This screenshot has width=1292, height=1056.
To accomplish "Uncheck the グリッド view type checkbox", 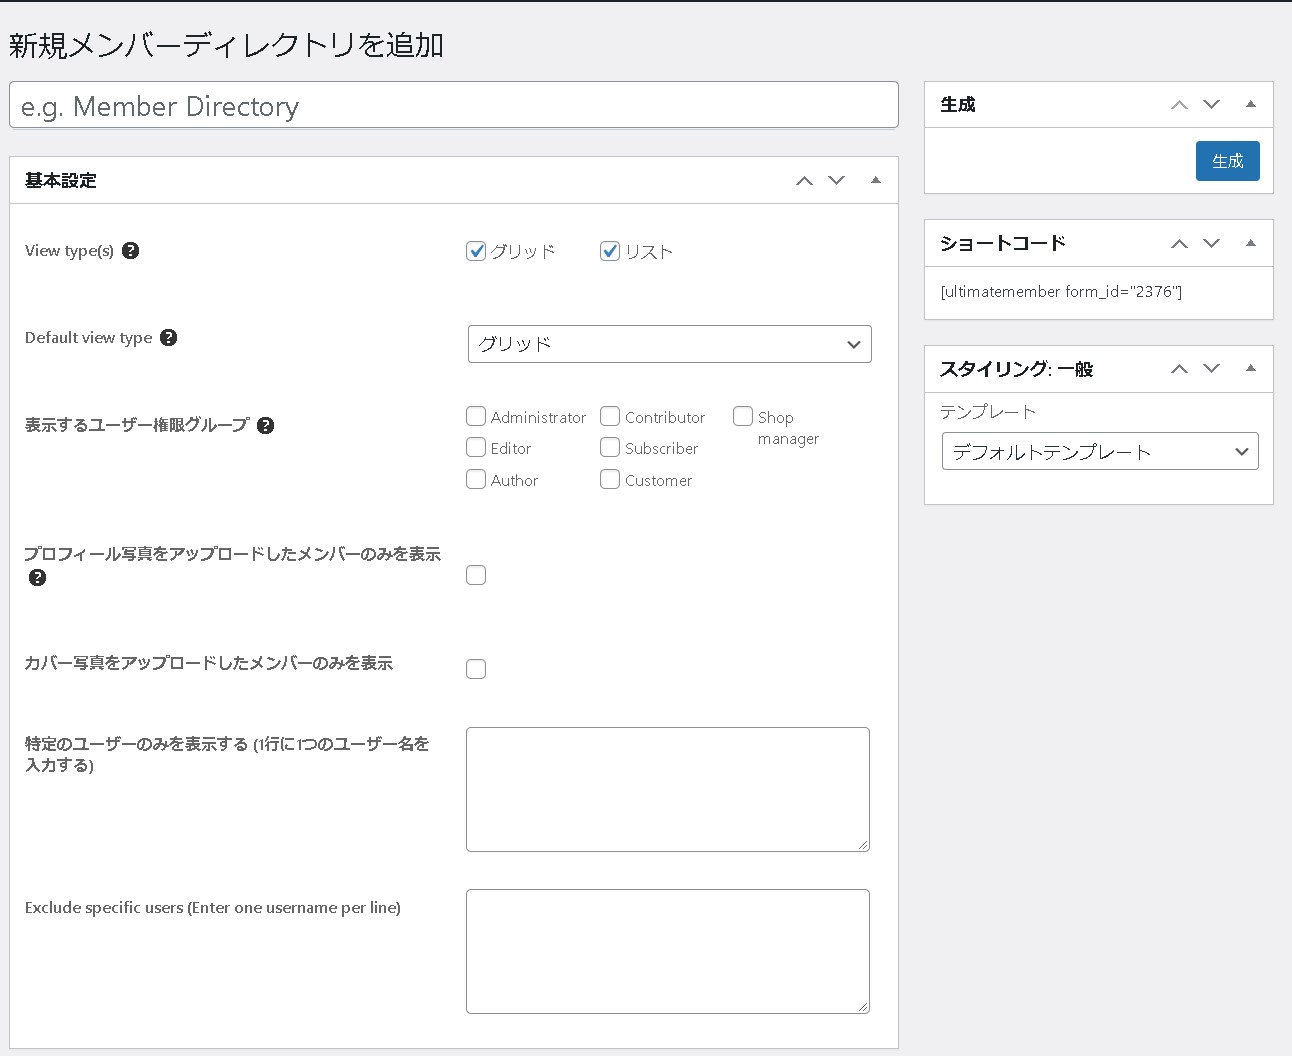I will (476, 251).
